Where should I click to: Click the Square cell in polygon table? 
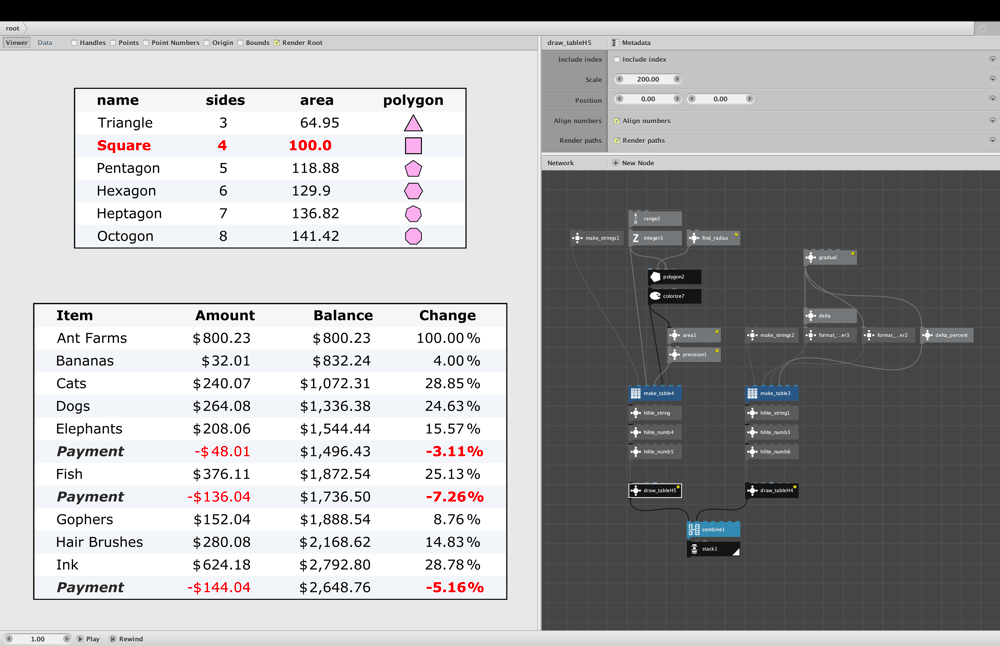pyautogui.click(x=124, y=145)
